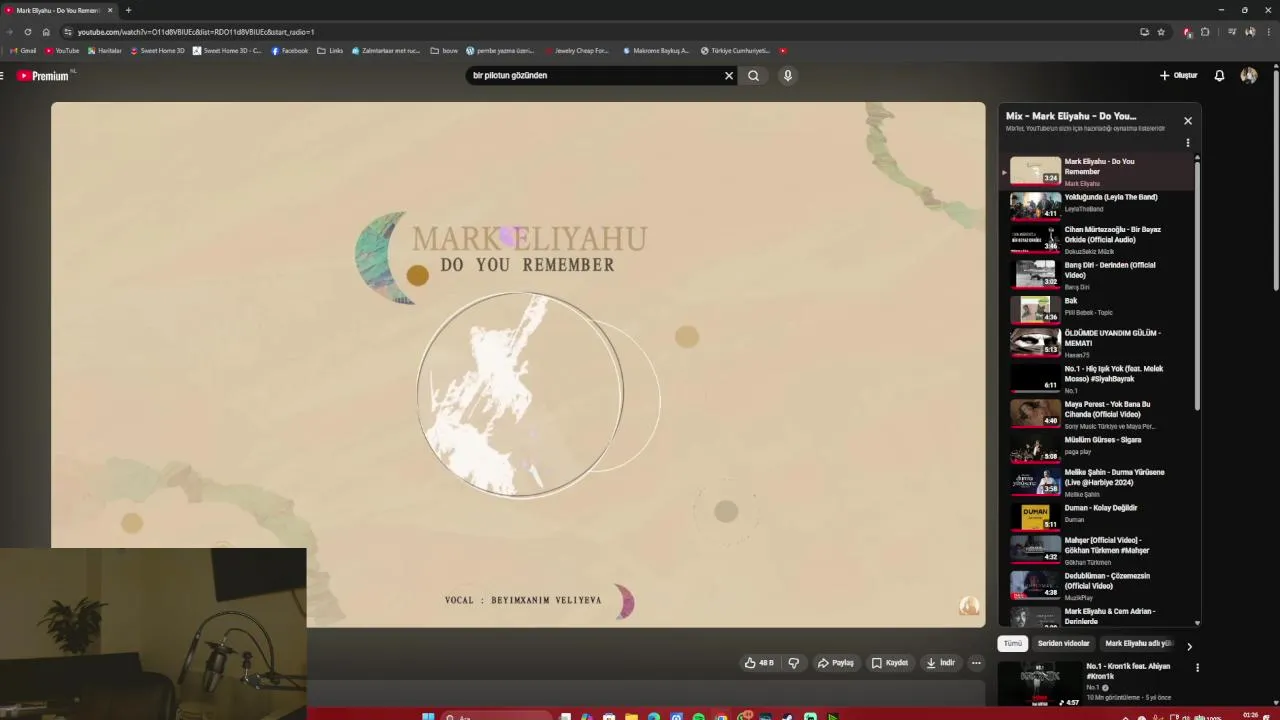Open Haritalar bookmark

point(105,50)
